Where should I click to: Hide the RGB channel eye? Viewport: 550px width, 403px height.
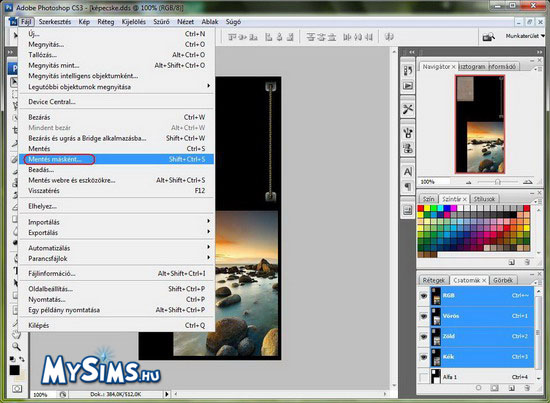tap(424, 296)
